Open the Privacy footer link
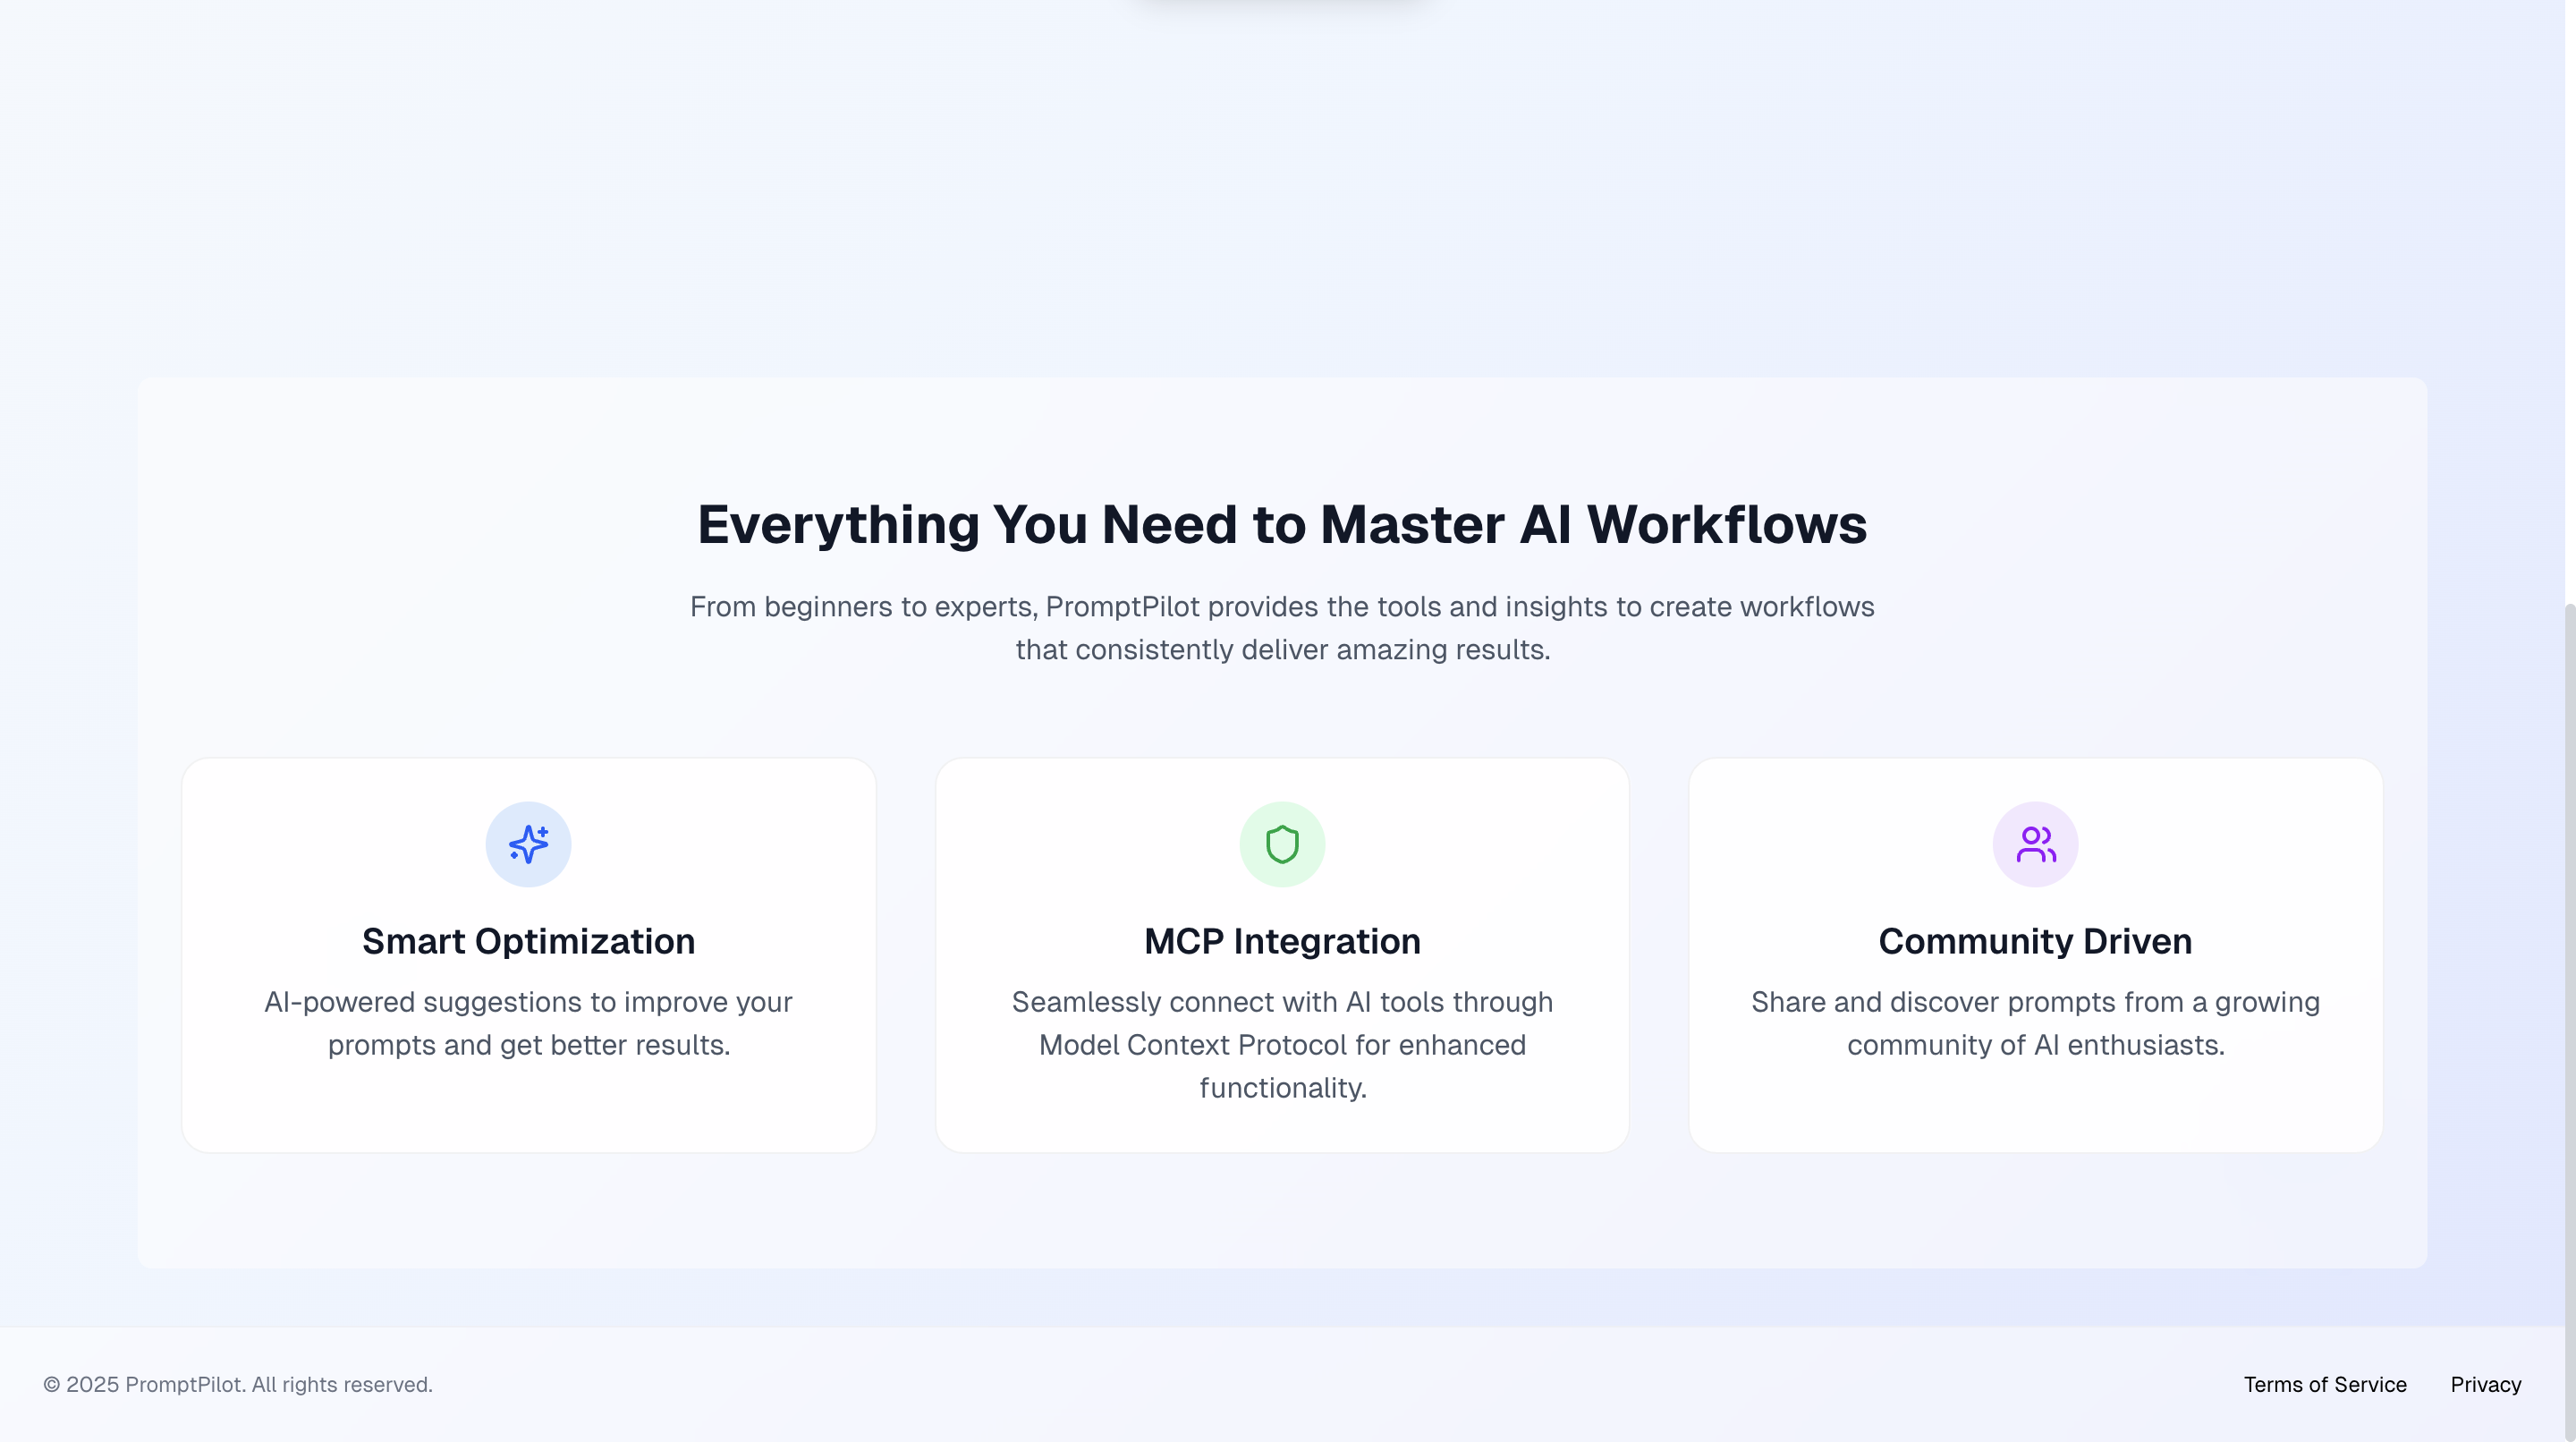The height and width of the screenshot is (1442, 2576). coord(2485,1384)
